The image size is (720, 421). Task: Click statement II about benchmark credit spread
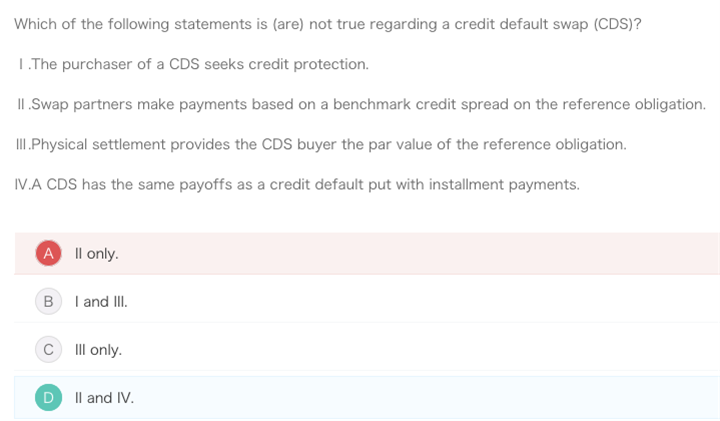[361, 105]
